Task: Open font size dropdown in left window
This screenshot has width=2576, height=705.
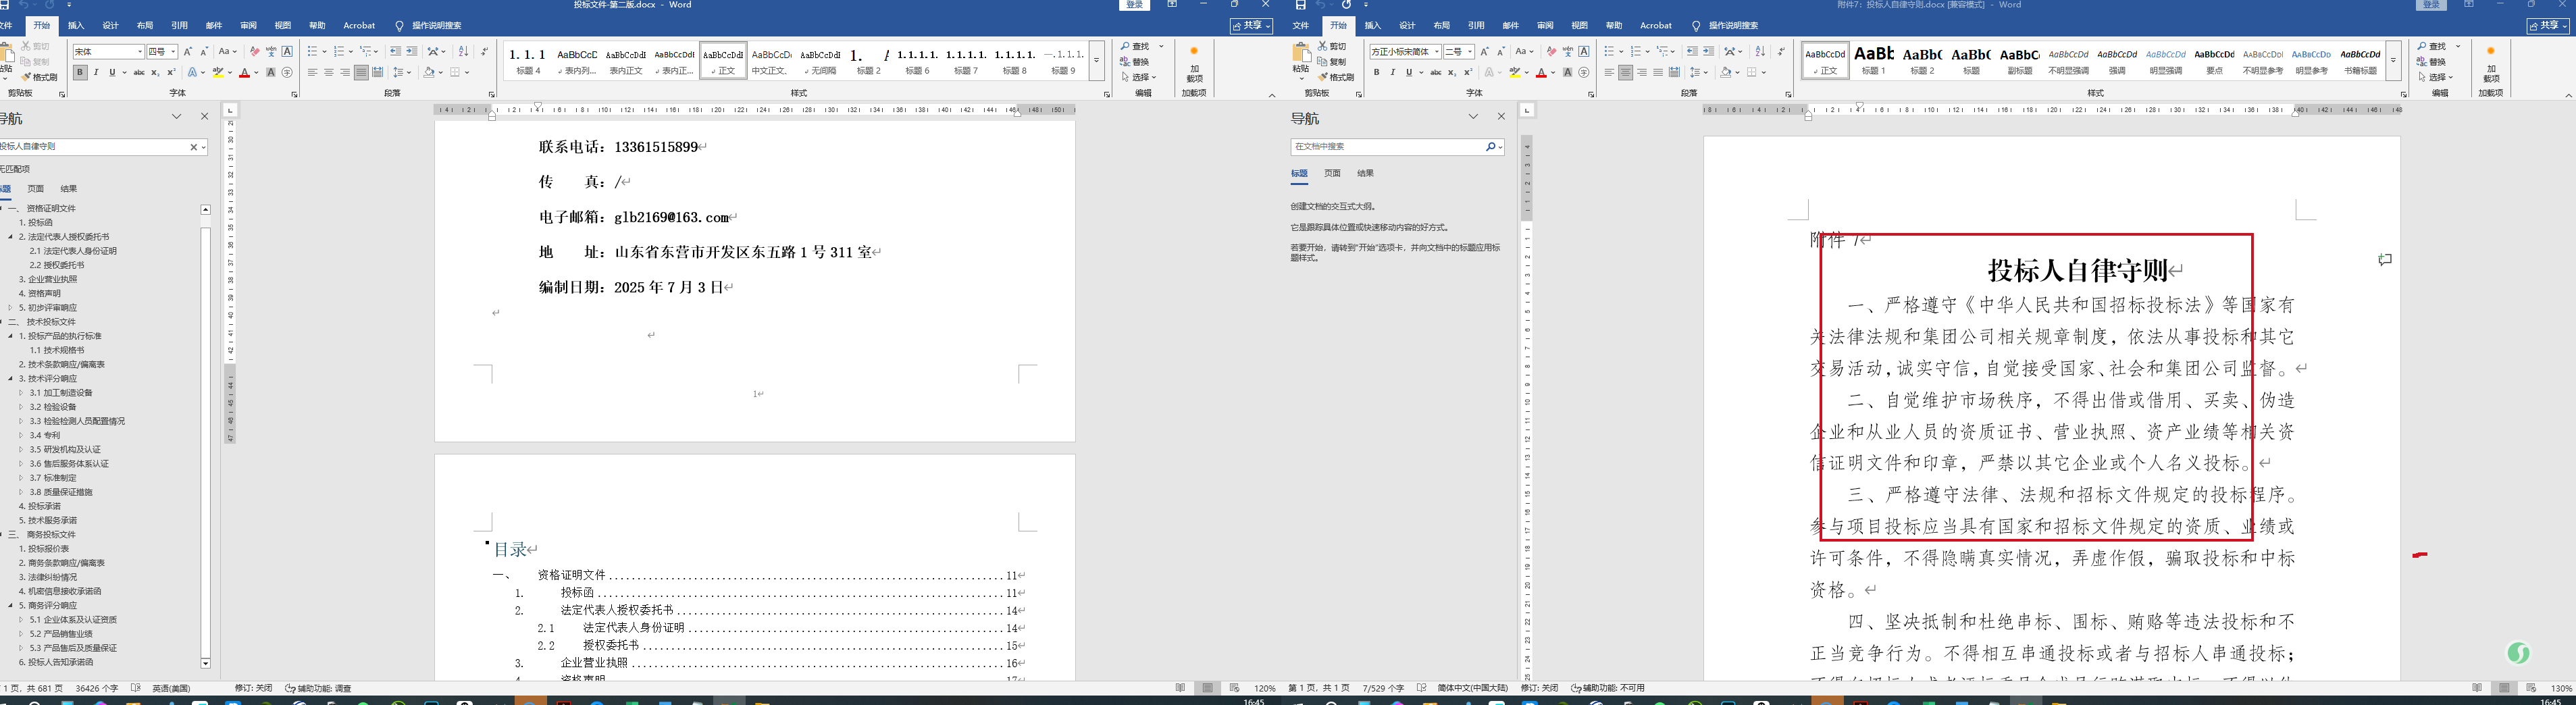Action: 173,51
